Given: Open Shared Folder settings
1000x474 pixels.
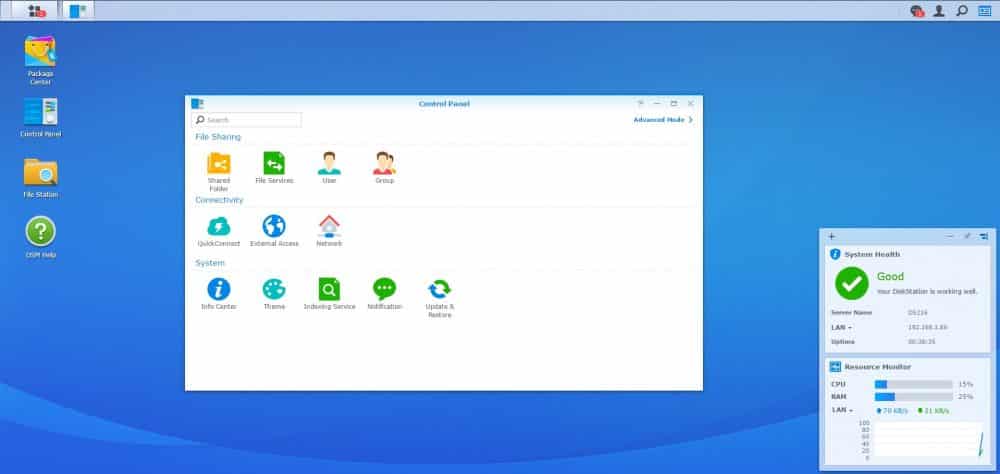Looking at the screenshot, I should pyautogui.click(x=219, y=171).
